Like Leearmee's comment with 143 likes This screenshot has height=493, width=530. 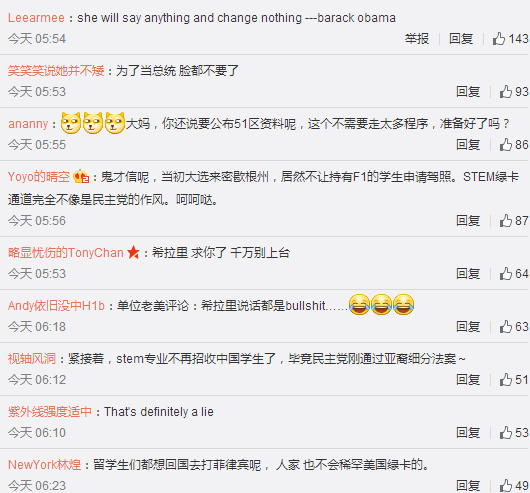click(510, 39)
